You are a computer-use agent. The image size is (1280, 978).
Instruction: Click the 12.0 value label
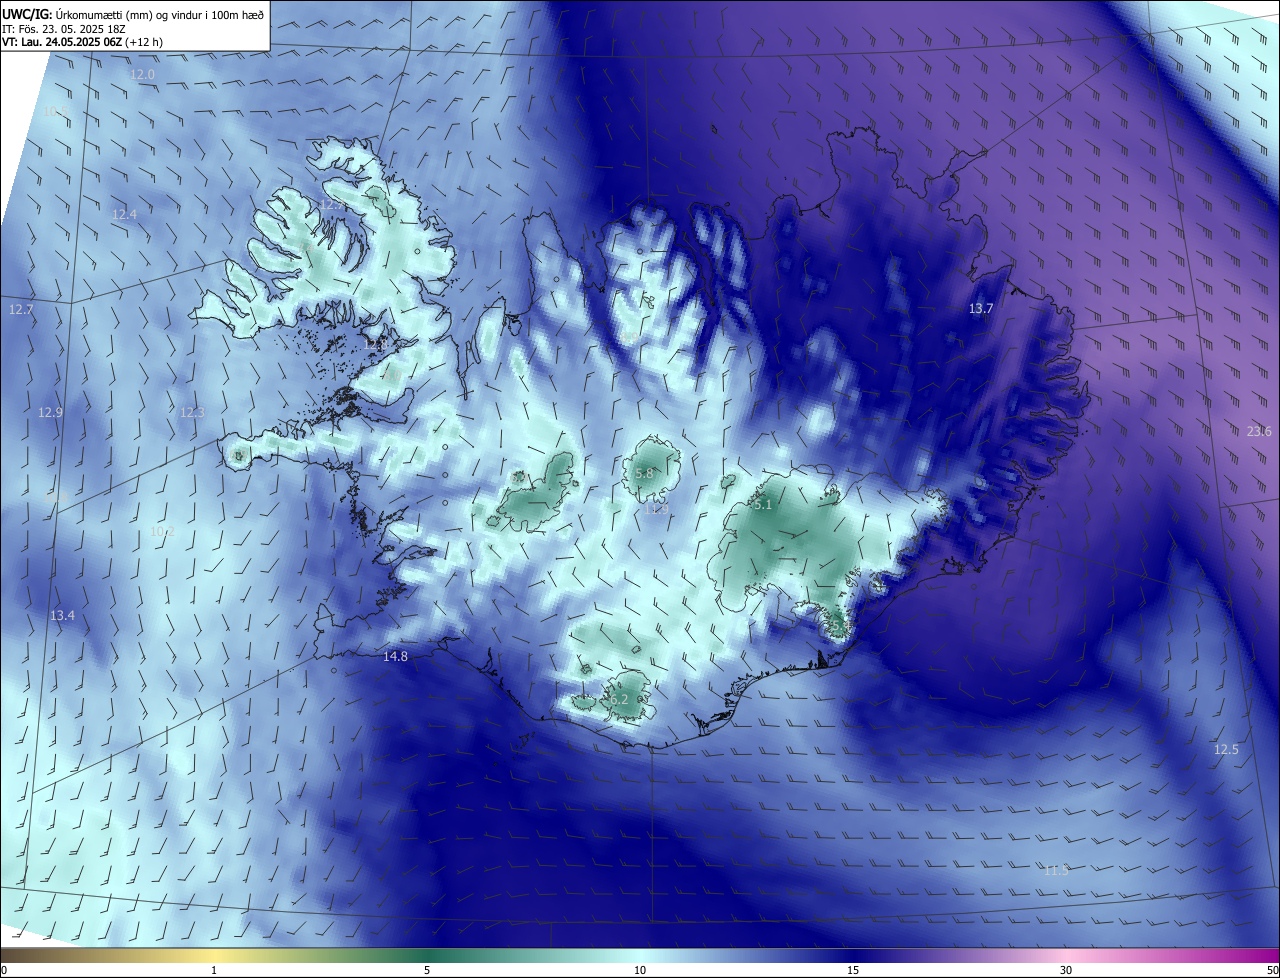coord(143,75)
